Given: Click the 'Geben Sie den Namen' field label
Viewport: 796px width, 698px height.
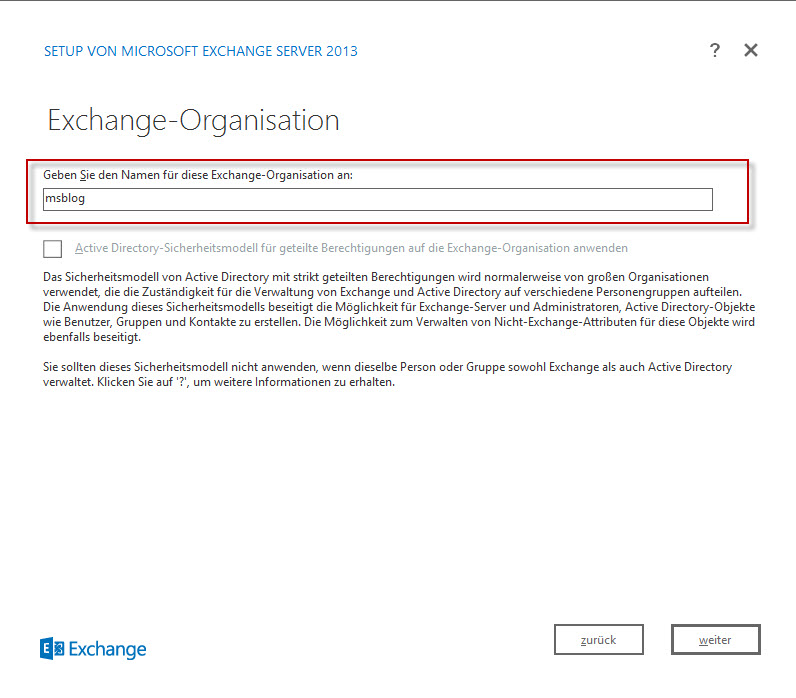Looking at the screenshot, I should click(198, 175).
